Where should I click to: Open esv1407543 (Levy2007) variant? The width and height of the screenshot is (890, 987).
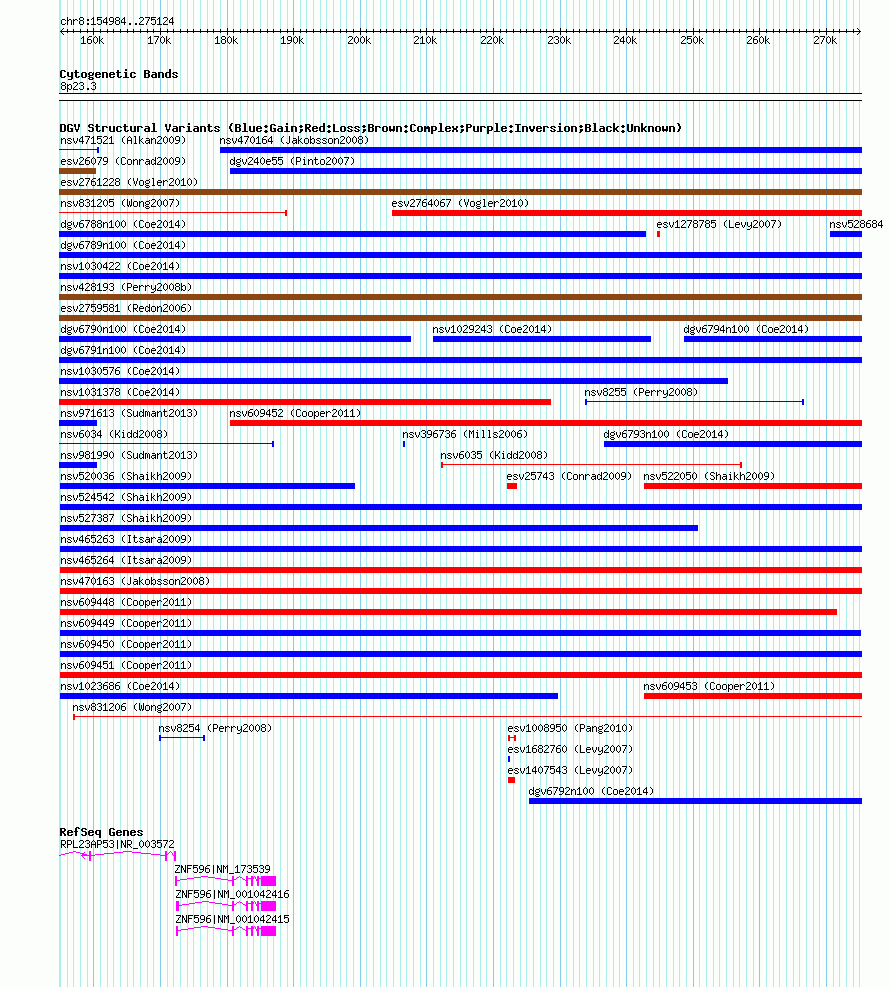tap(512, 780)
